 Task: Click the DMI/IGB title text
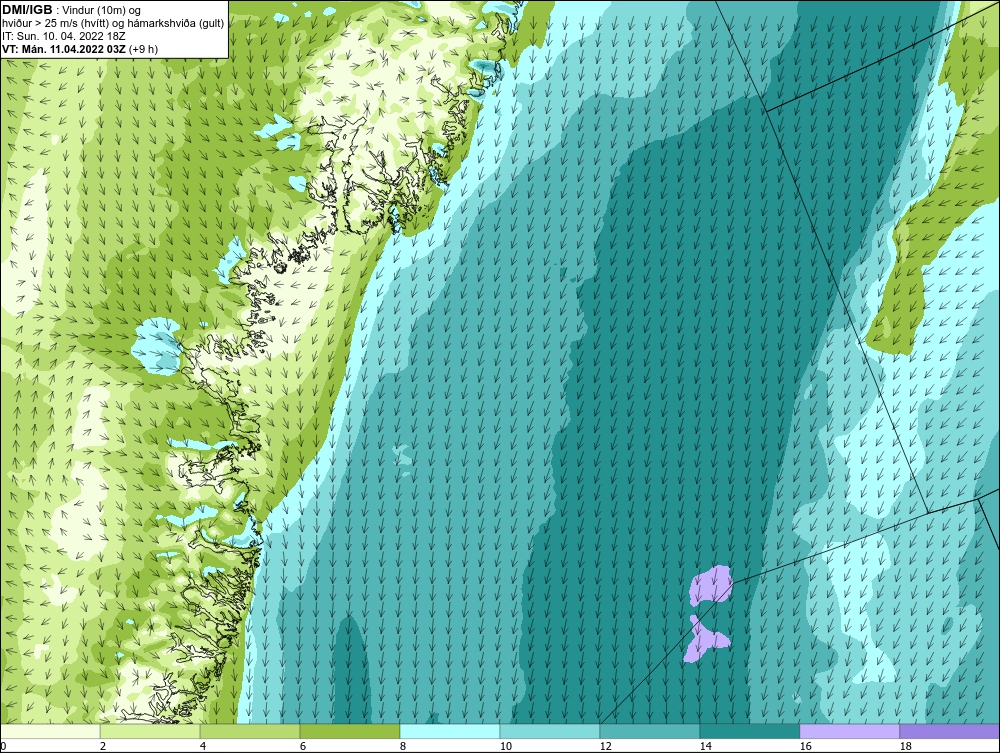pyautogui.click(x=27, y=10)
